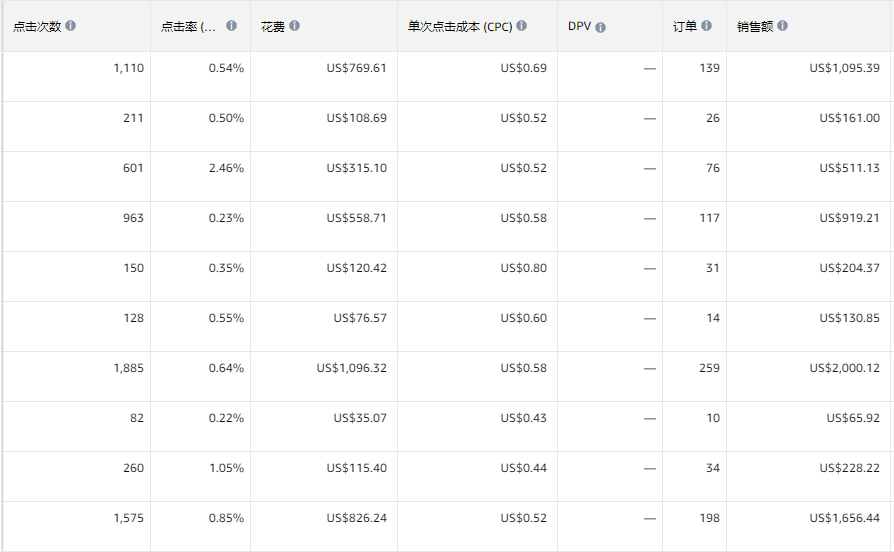Select clicks value 601
Image resolution: width=894 pixels, height=552 pixels.
pyautogui.click(x=133, y=168)
